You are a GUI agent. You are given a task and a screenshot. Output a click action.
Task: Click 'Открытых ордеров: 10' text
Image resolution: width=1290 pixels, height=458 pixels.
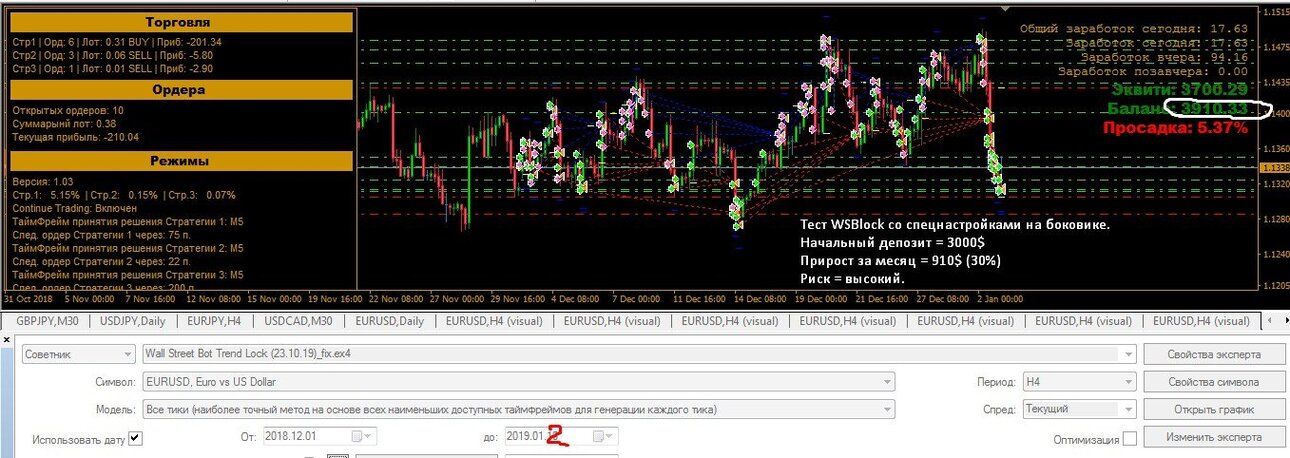tap(68, 110)
